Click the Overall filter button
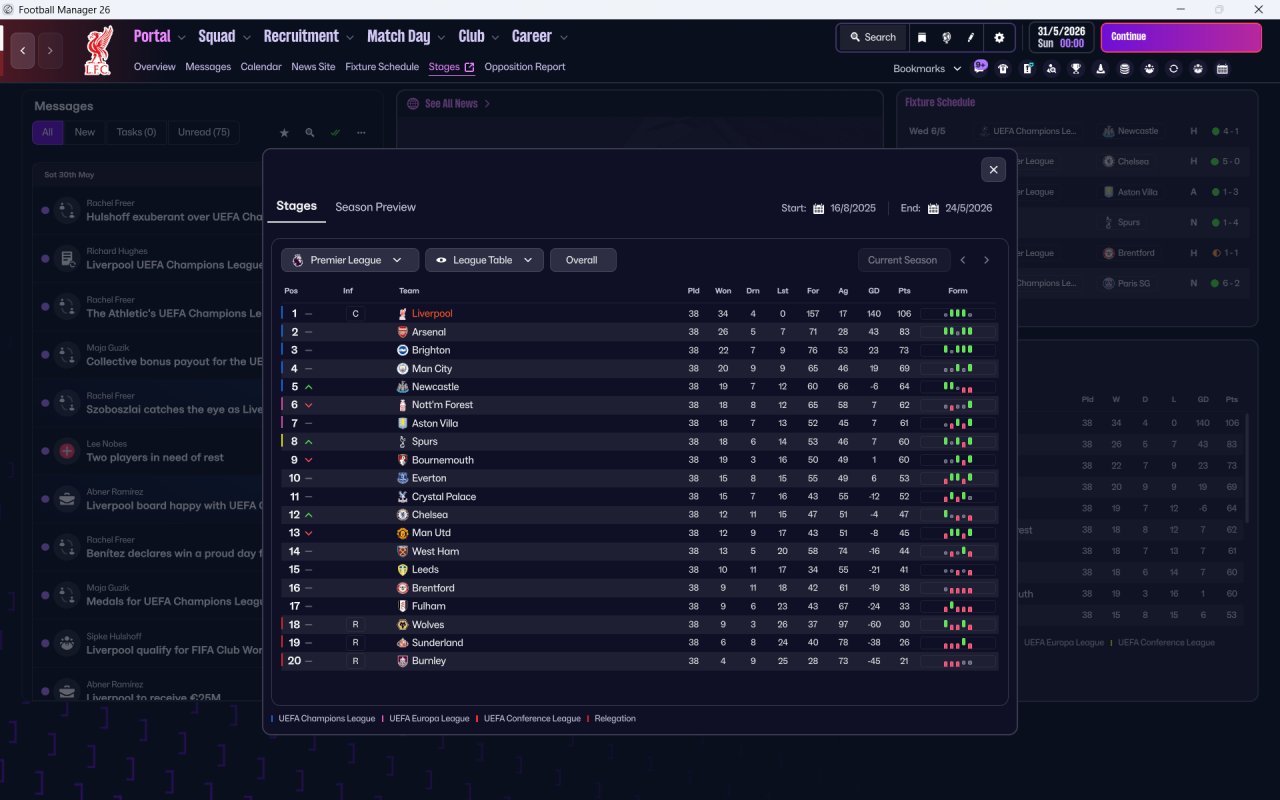This screenshot has height=800, width=1280. click(583, 260)
